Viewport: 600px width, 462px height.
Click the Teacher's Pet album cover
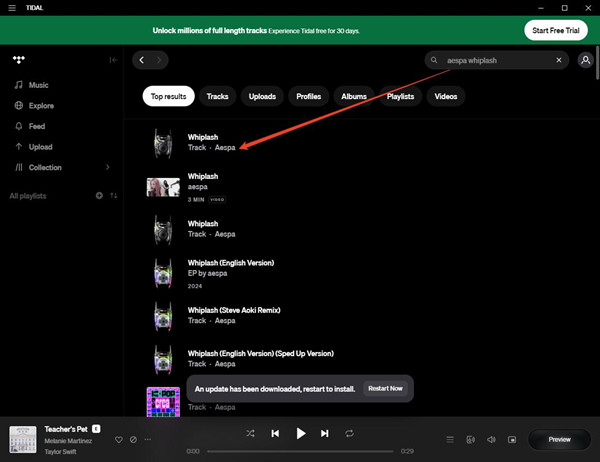click(x=23, y=439)
